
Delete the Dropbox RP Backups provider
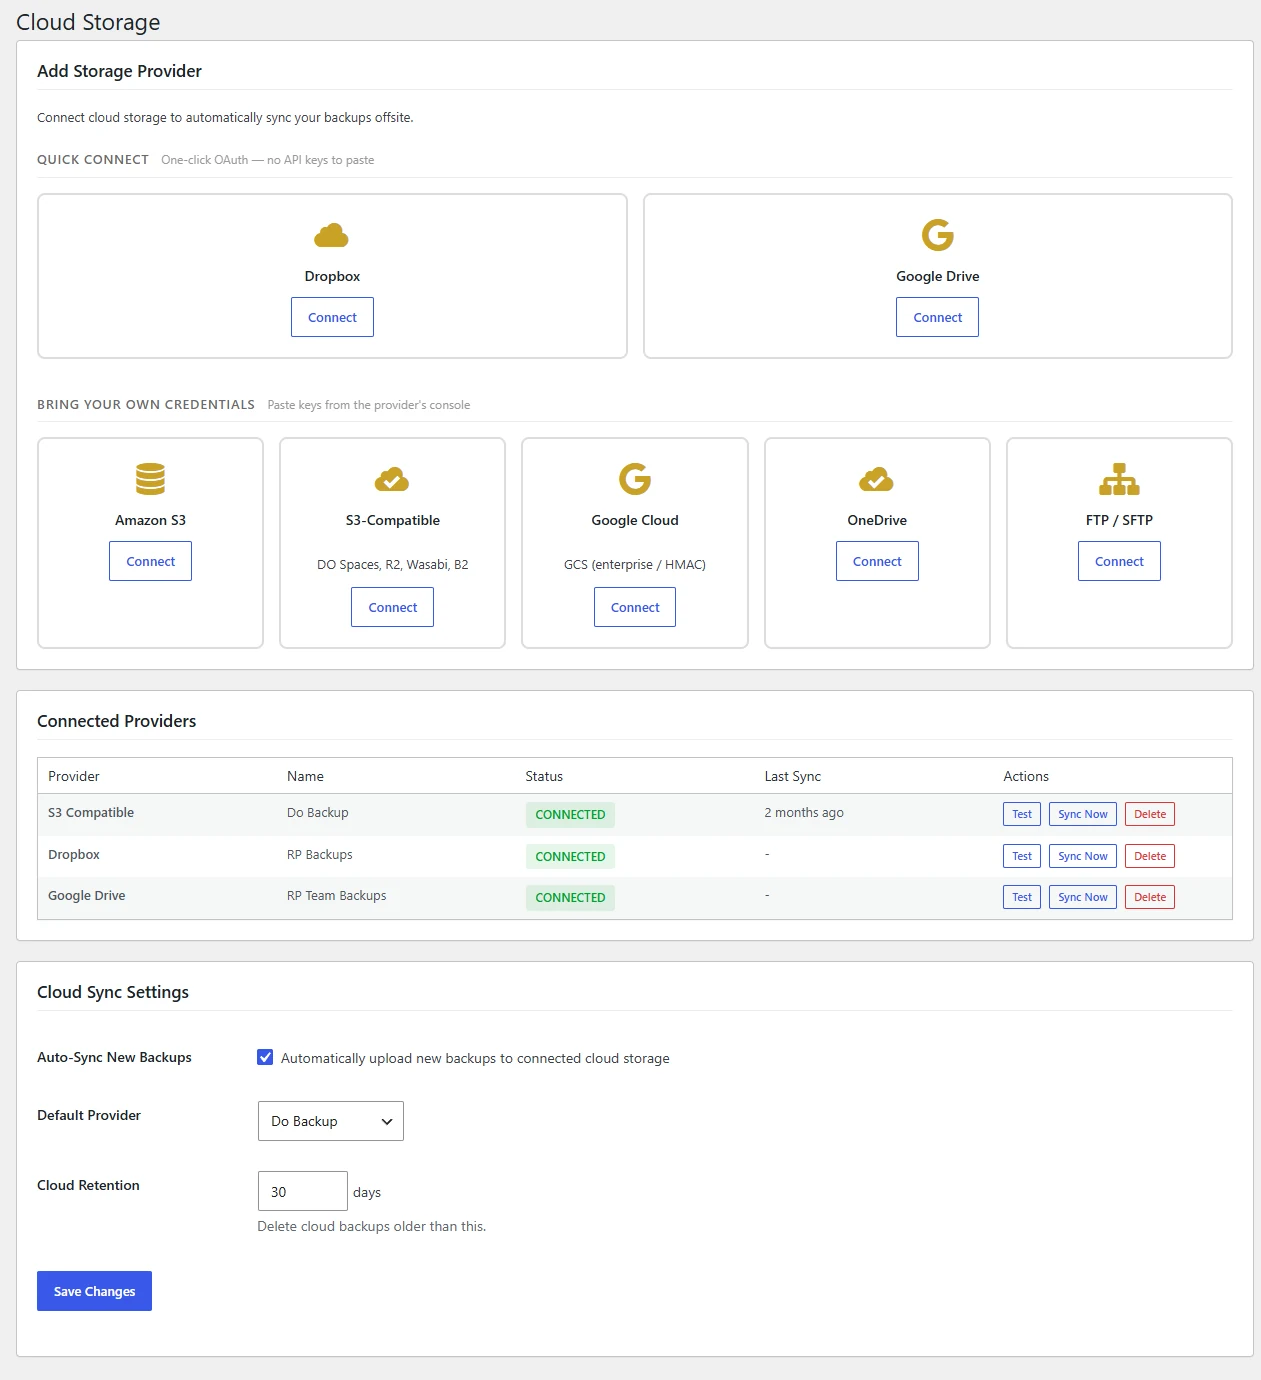pos(1150,856)
